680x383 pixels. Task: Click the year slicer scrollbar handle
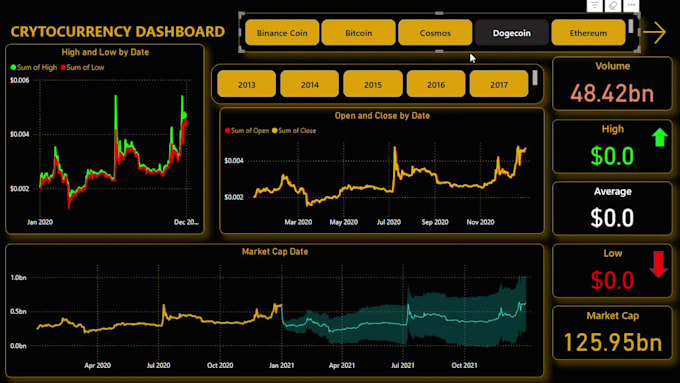[535, 78]
